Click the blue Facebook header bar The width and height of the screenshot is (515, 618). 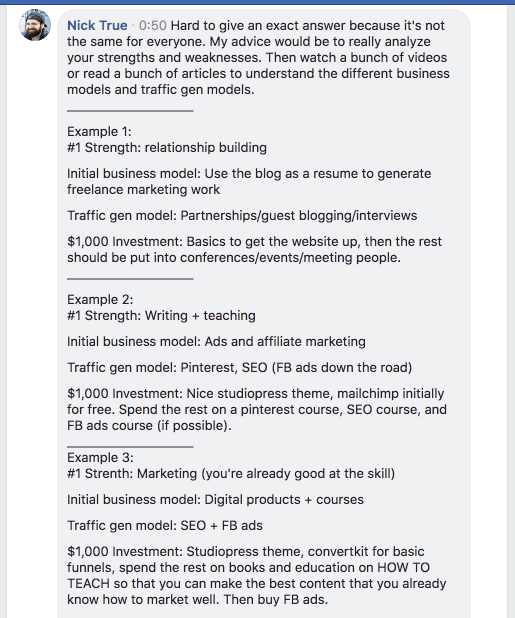(257, 2)
